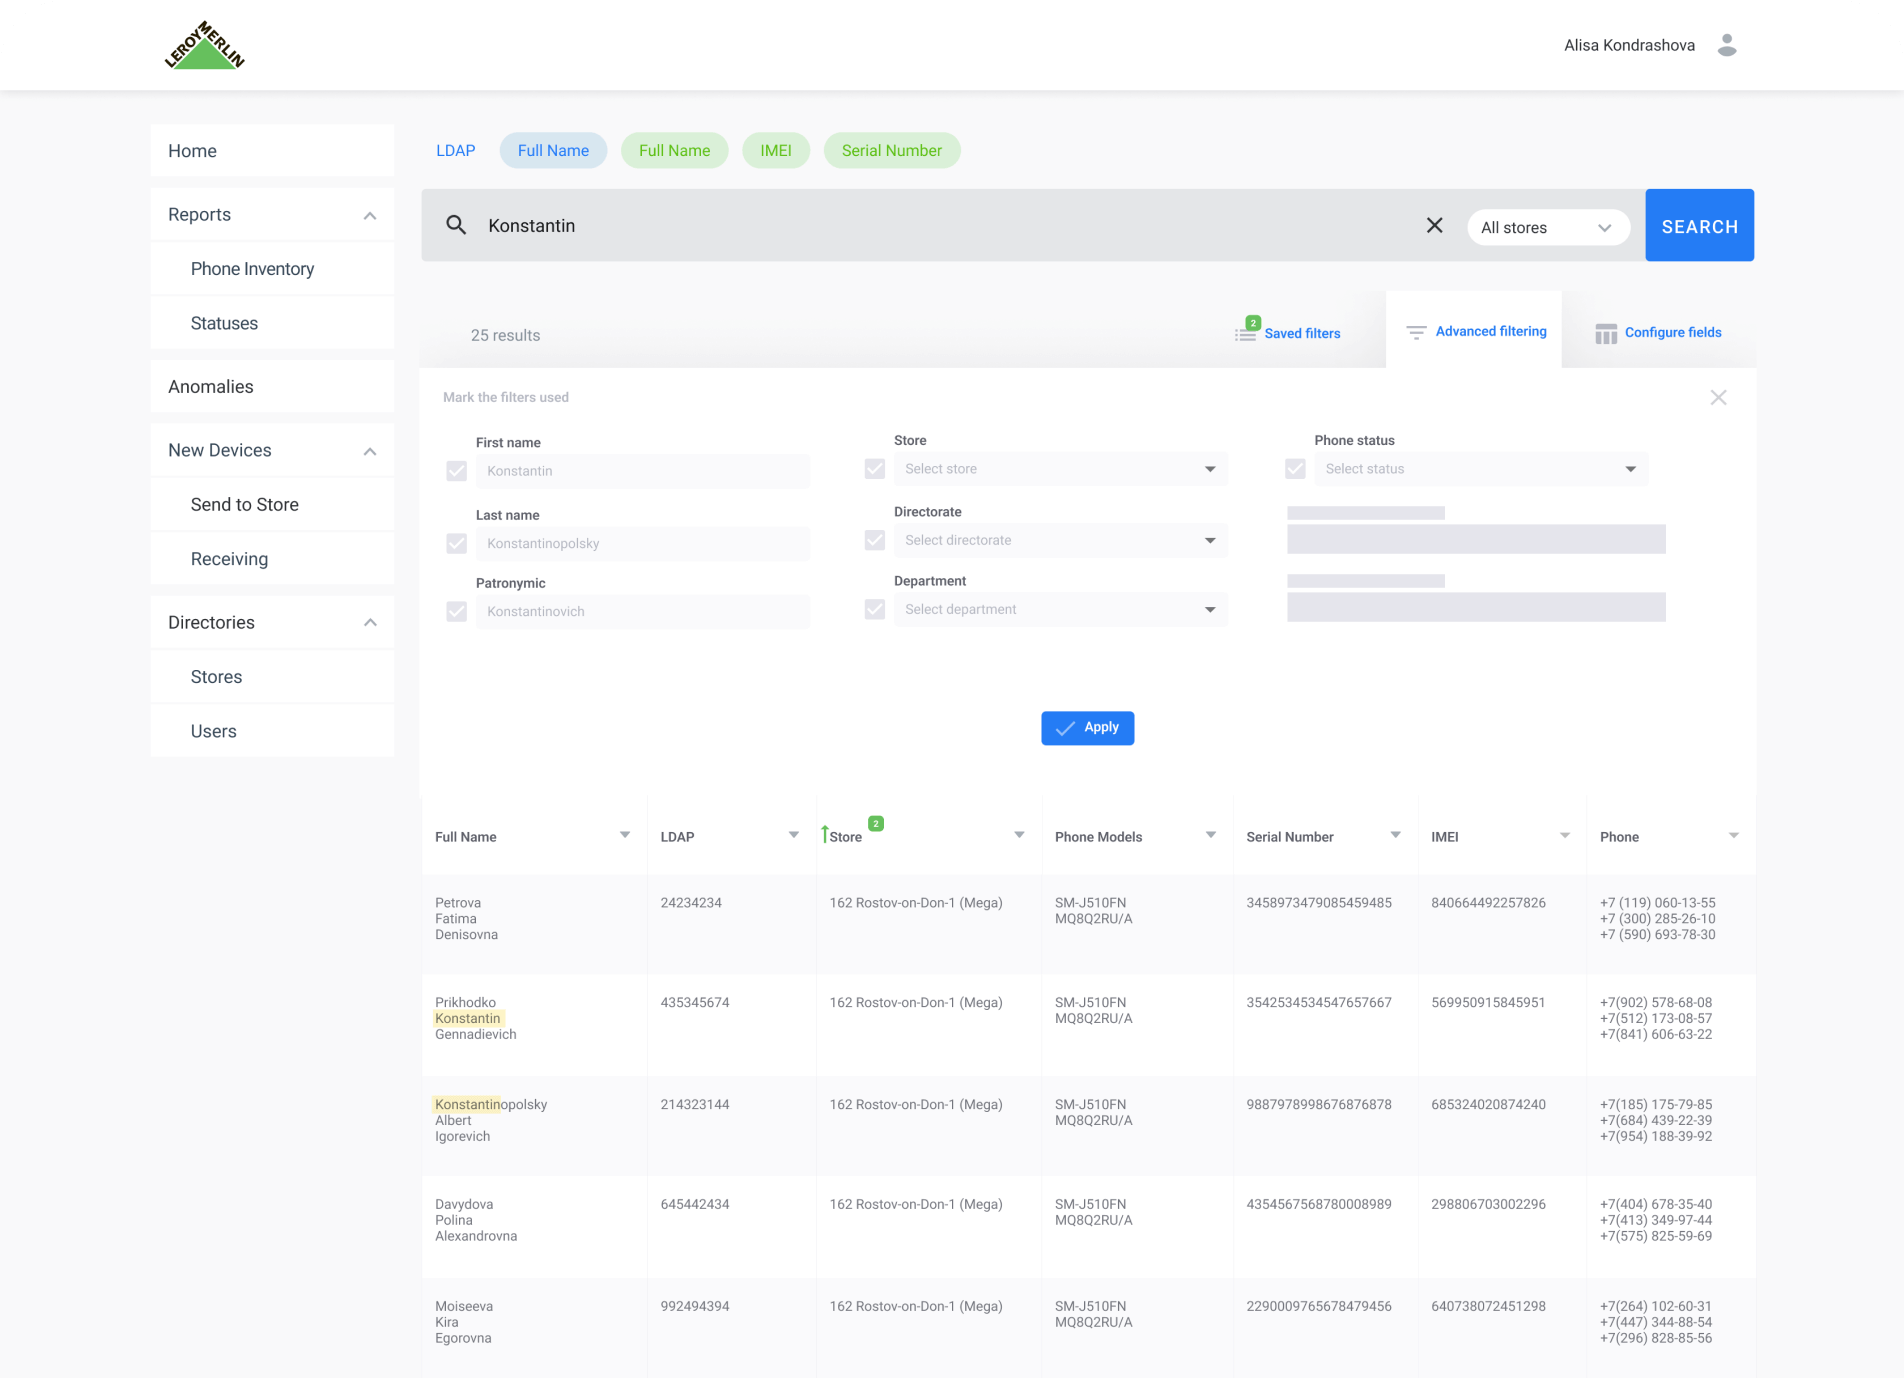Image resolution: width=1904 pixels, height=1378 pixels.
Task: Switch to the Advanced filtering tab
Action: click(x=1476, y=331)
